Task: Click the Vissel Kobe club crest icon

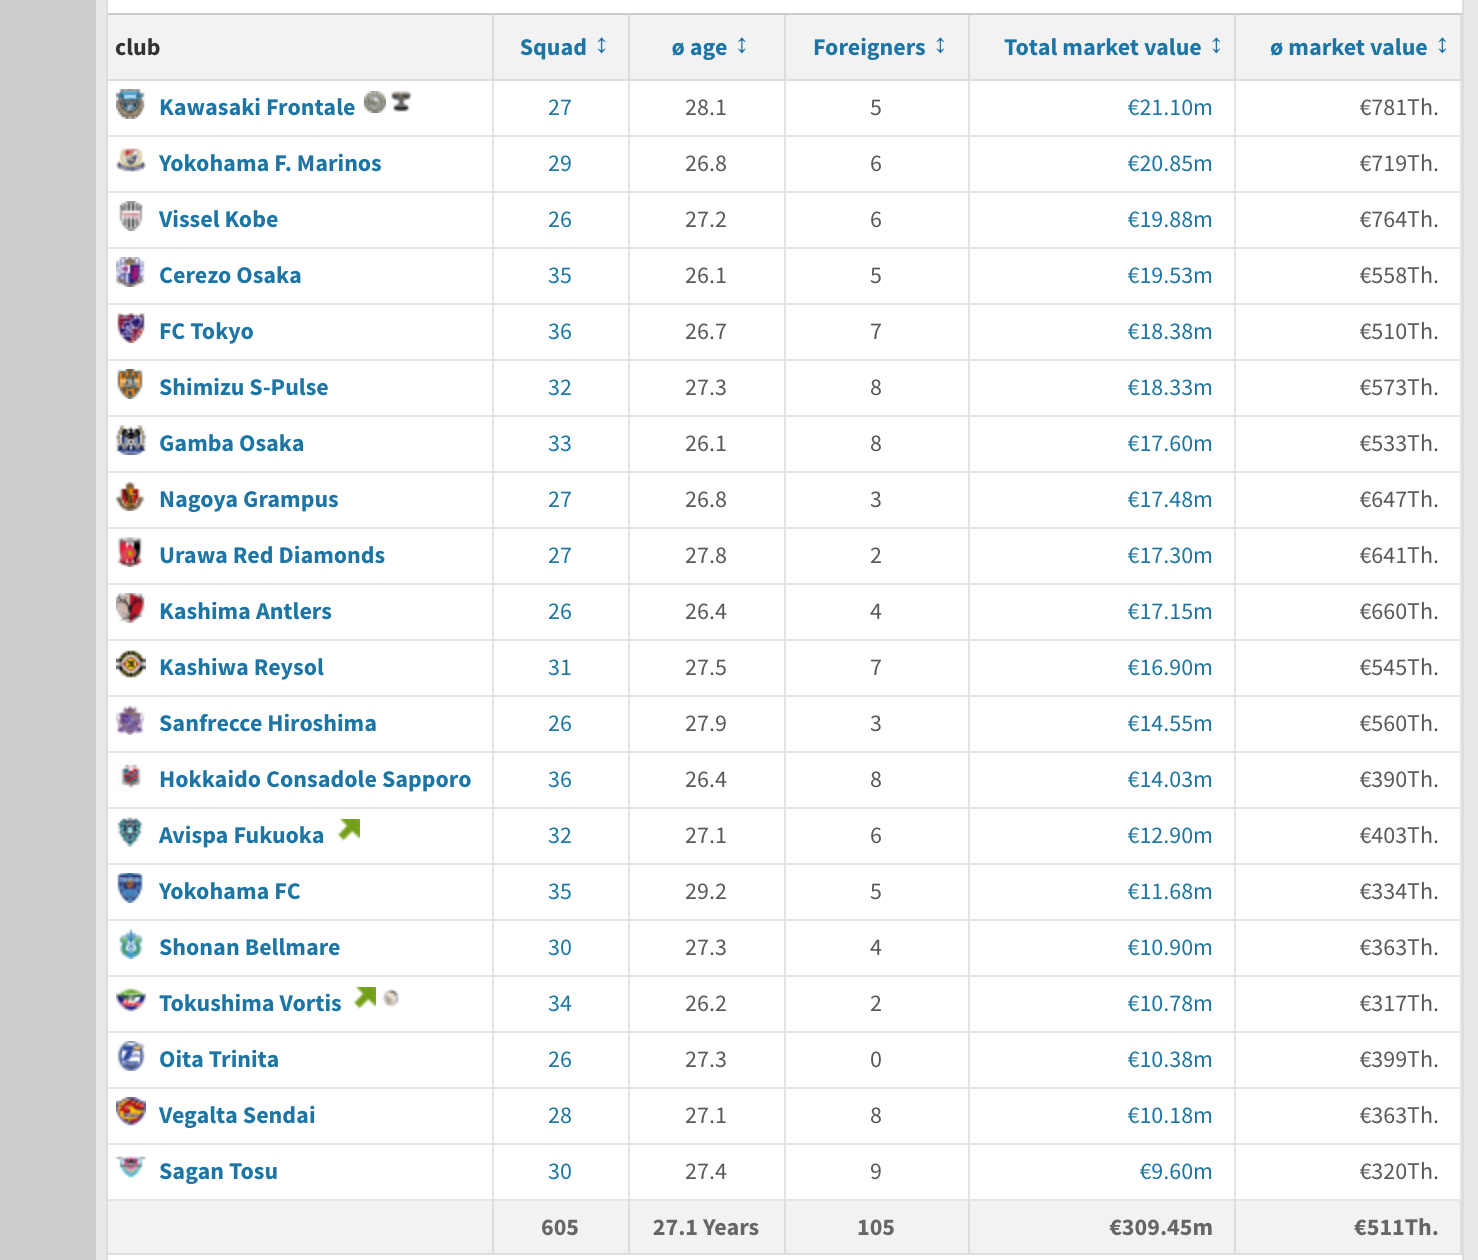Action: 131,217
